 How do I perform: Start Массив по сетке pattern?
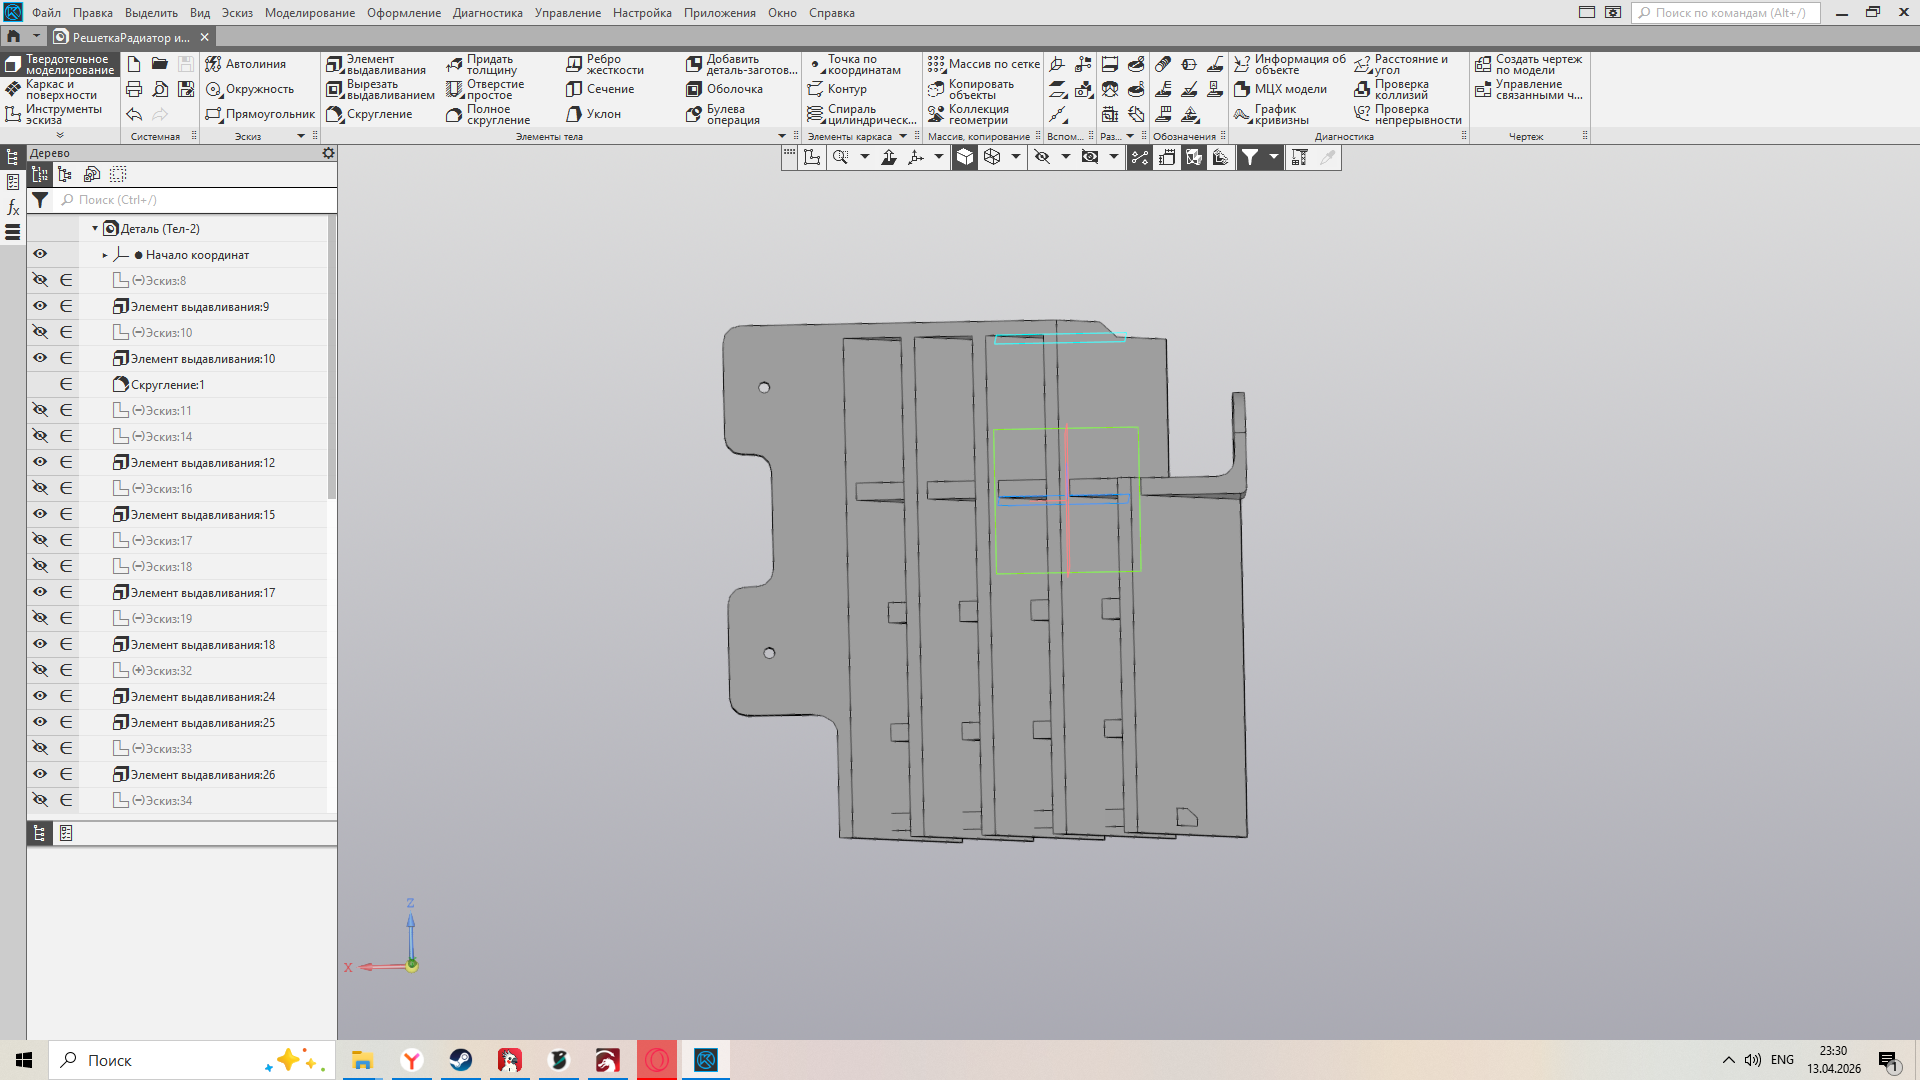point(984,64)
